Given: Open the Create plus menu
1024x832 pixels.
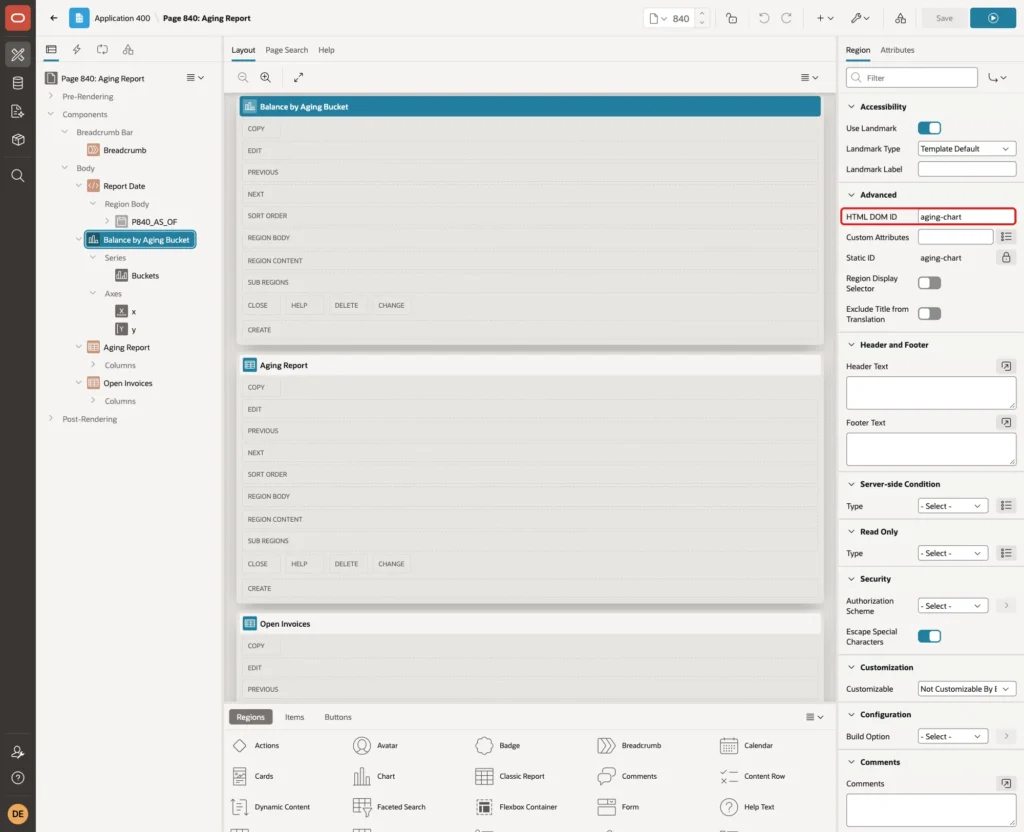Looking at the screenshot, I should click(825, 18).
